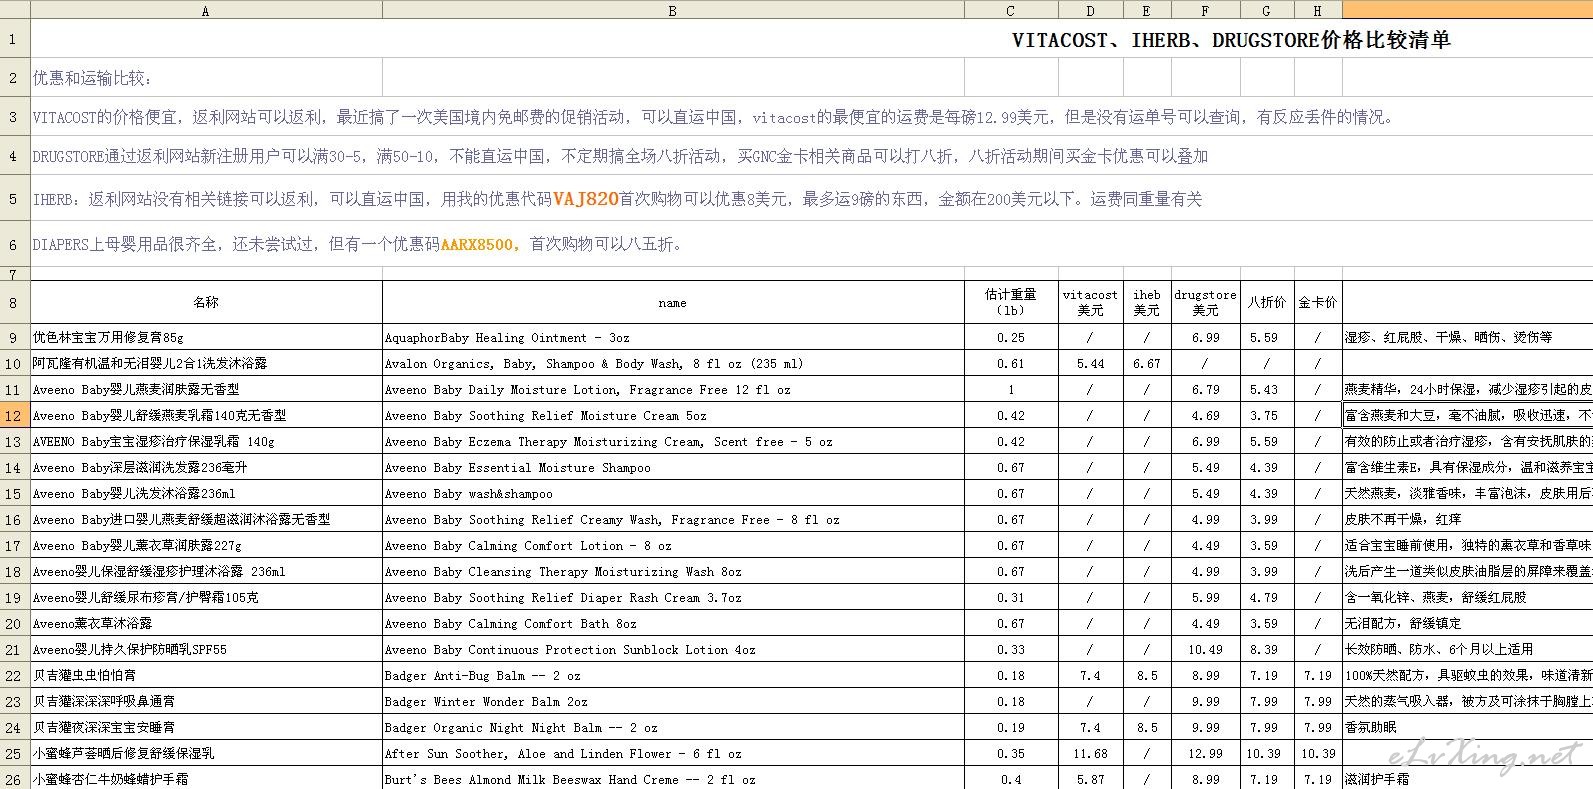Image resolution: width=1593 pixels, height=789 pixels.
Task: Click cell Burt's Bees Almond Milk Beeswax Hand Creme
Action: 673,779
